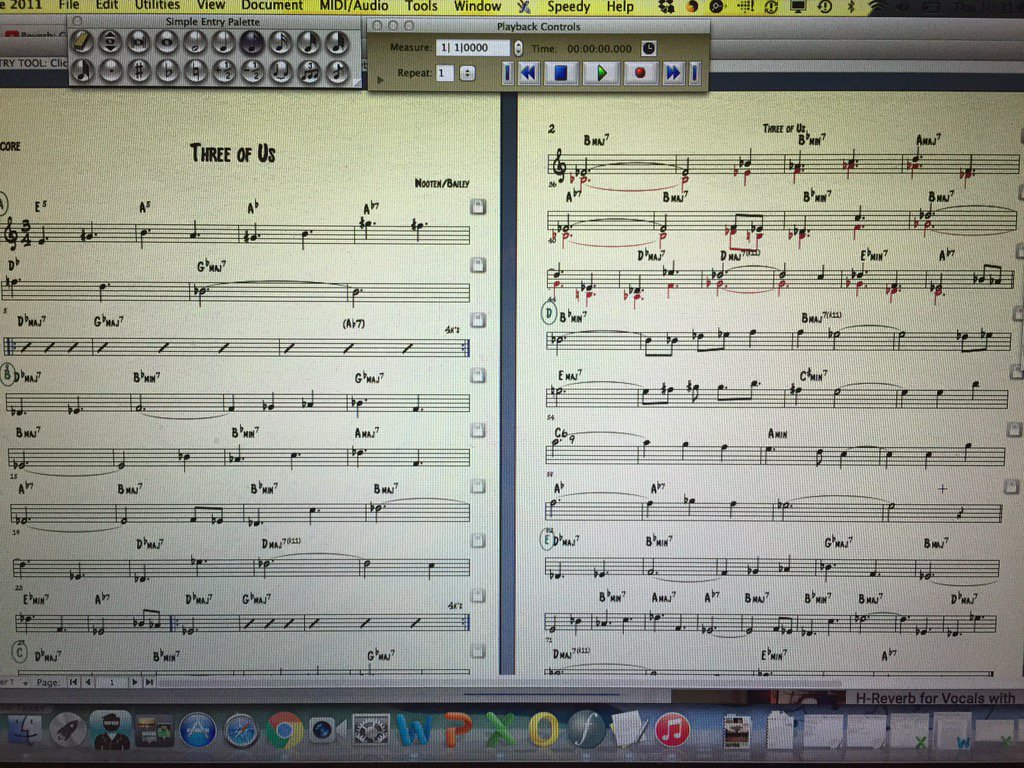Image resolution: width=1024 pixels, height=768 pixels.
Task: Open the Utilities menu
Action: click(157, 6)
